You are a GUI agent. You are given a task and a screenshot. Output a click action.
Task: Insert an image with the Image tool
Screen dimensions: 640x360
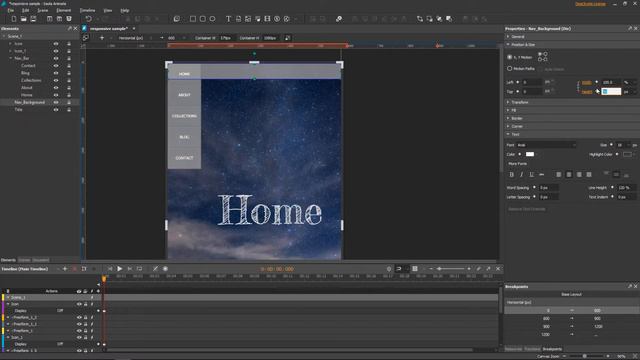[x=248, y=19]
